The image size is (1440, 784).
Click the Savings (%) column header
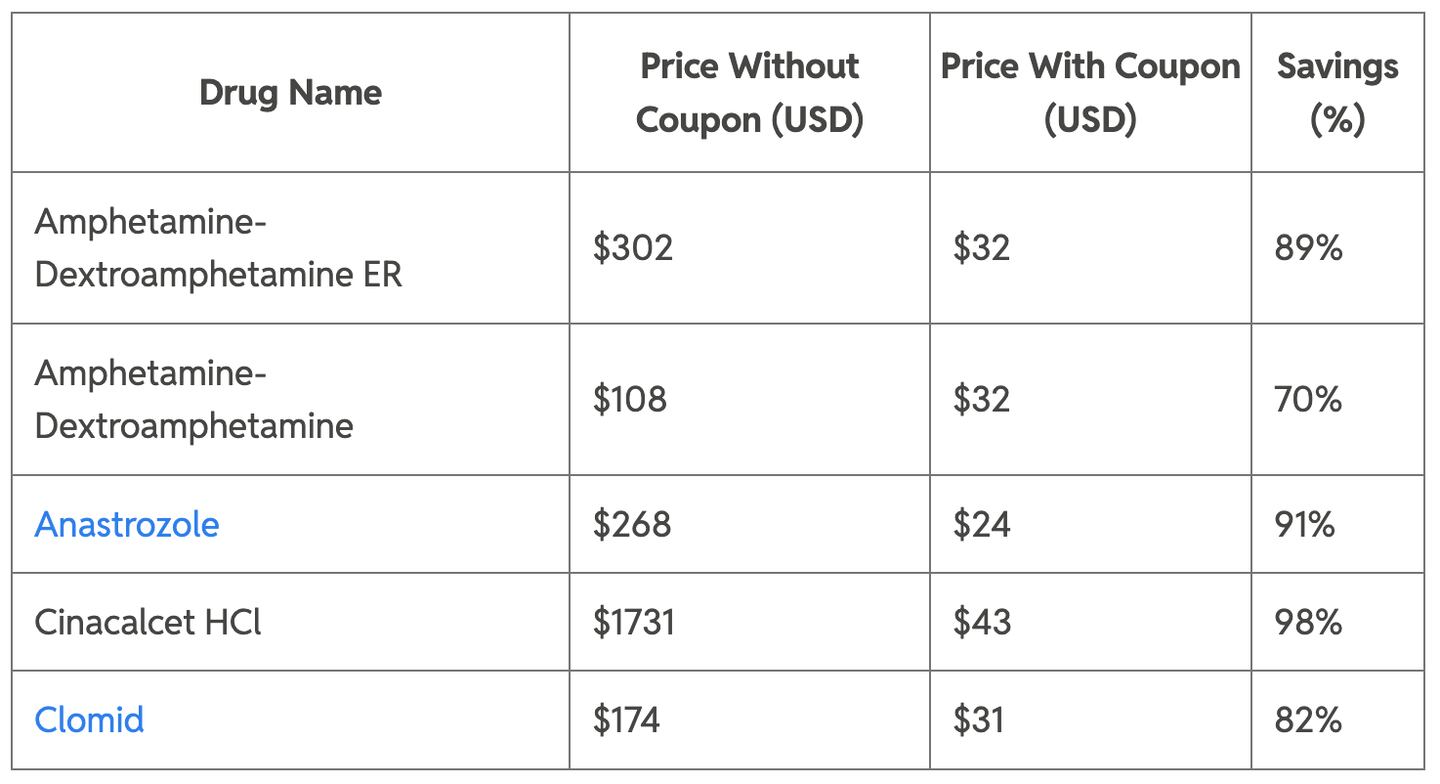(1337, 93)
